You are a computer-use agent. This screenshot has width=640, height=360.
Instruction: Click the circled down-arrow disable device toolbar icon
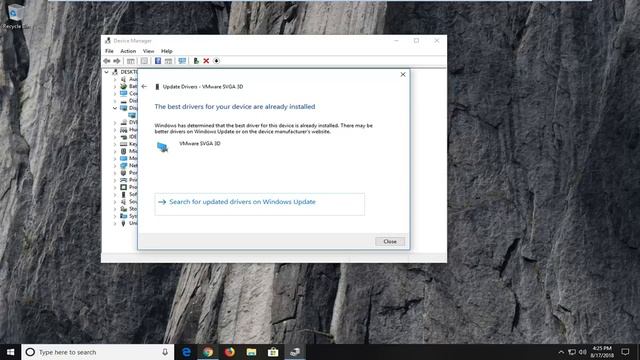[x=216, y=61]
